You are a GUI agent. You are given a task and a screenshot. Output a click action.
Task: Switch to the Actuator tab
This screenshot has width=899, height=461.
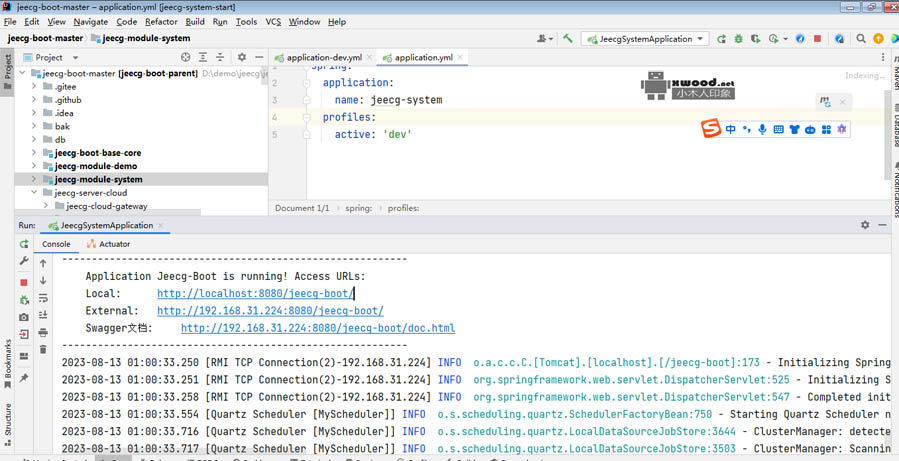point(108,244)
